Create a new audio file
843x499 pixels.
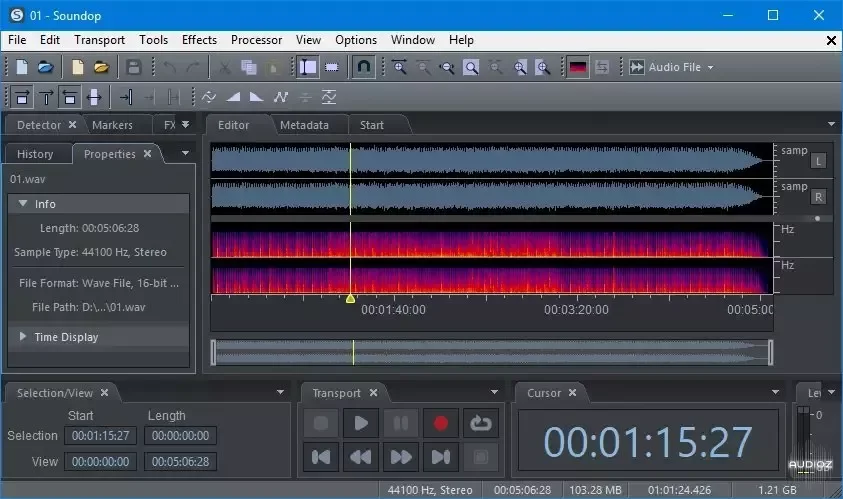click(x=22, y=67)
